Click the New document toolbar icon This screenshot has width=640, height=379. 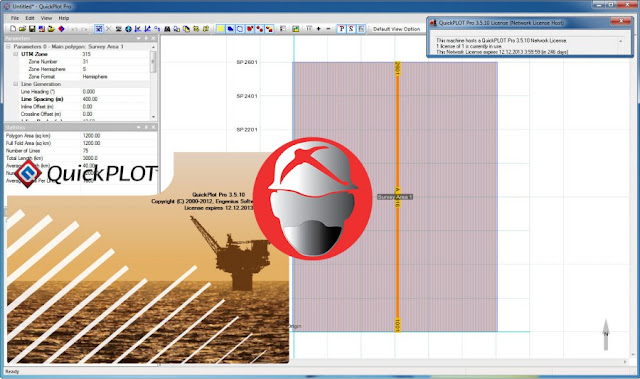tap(13, 29)
